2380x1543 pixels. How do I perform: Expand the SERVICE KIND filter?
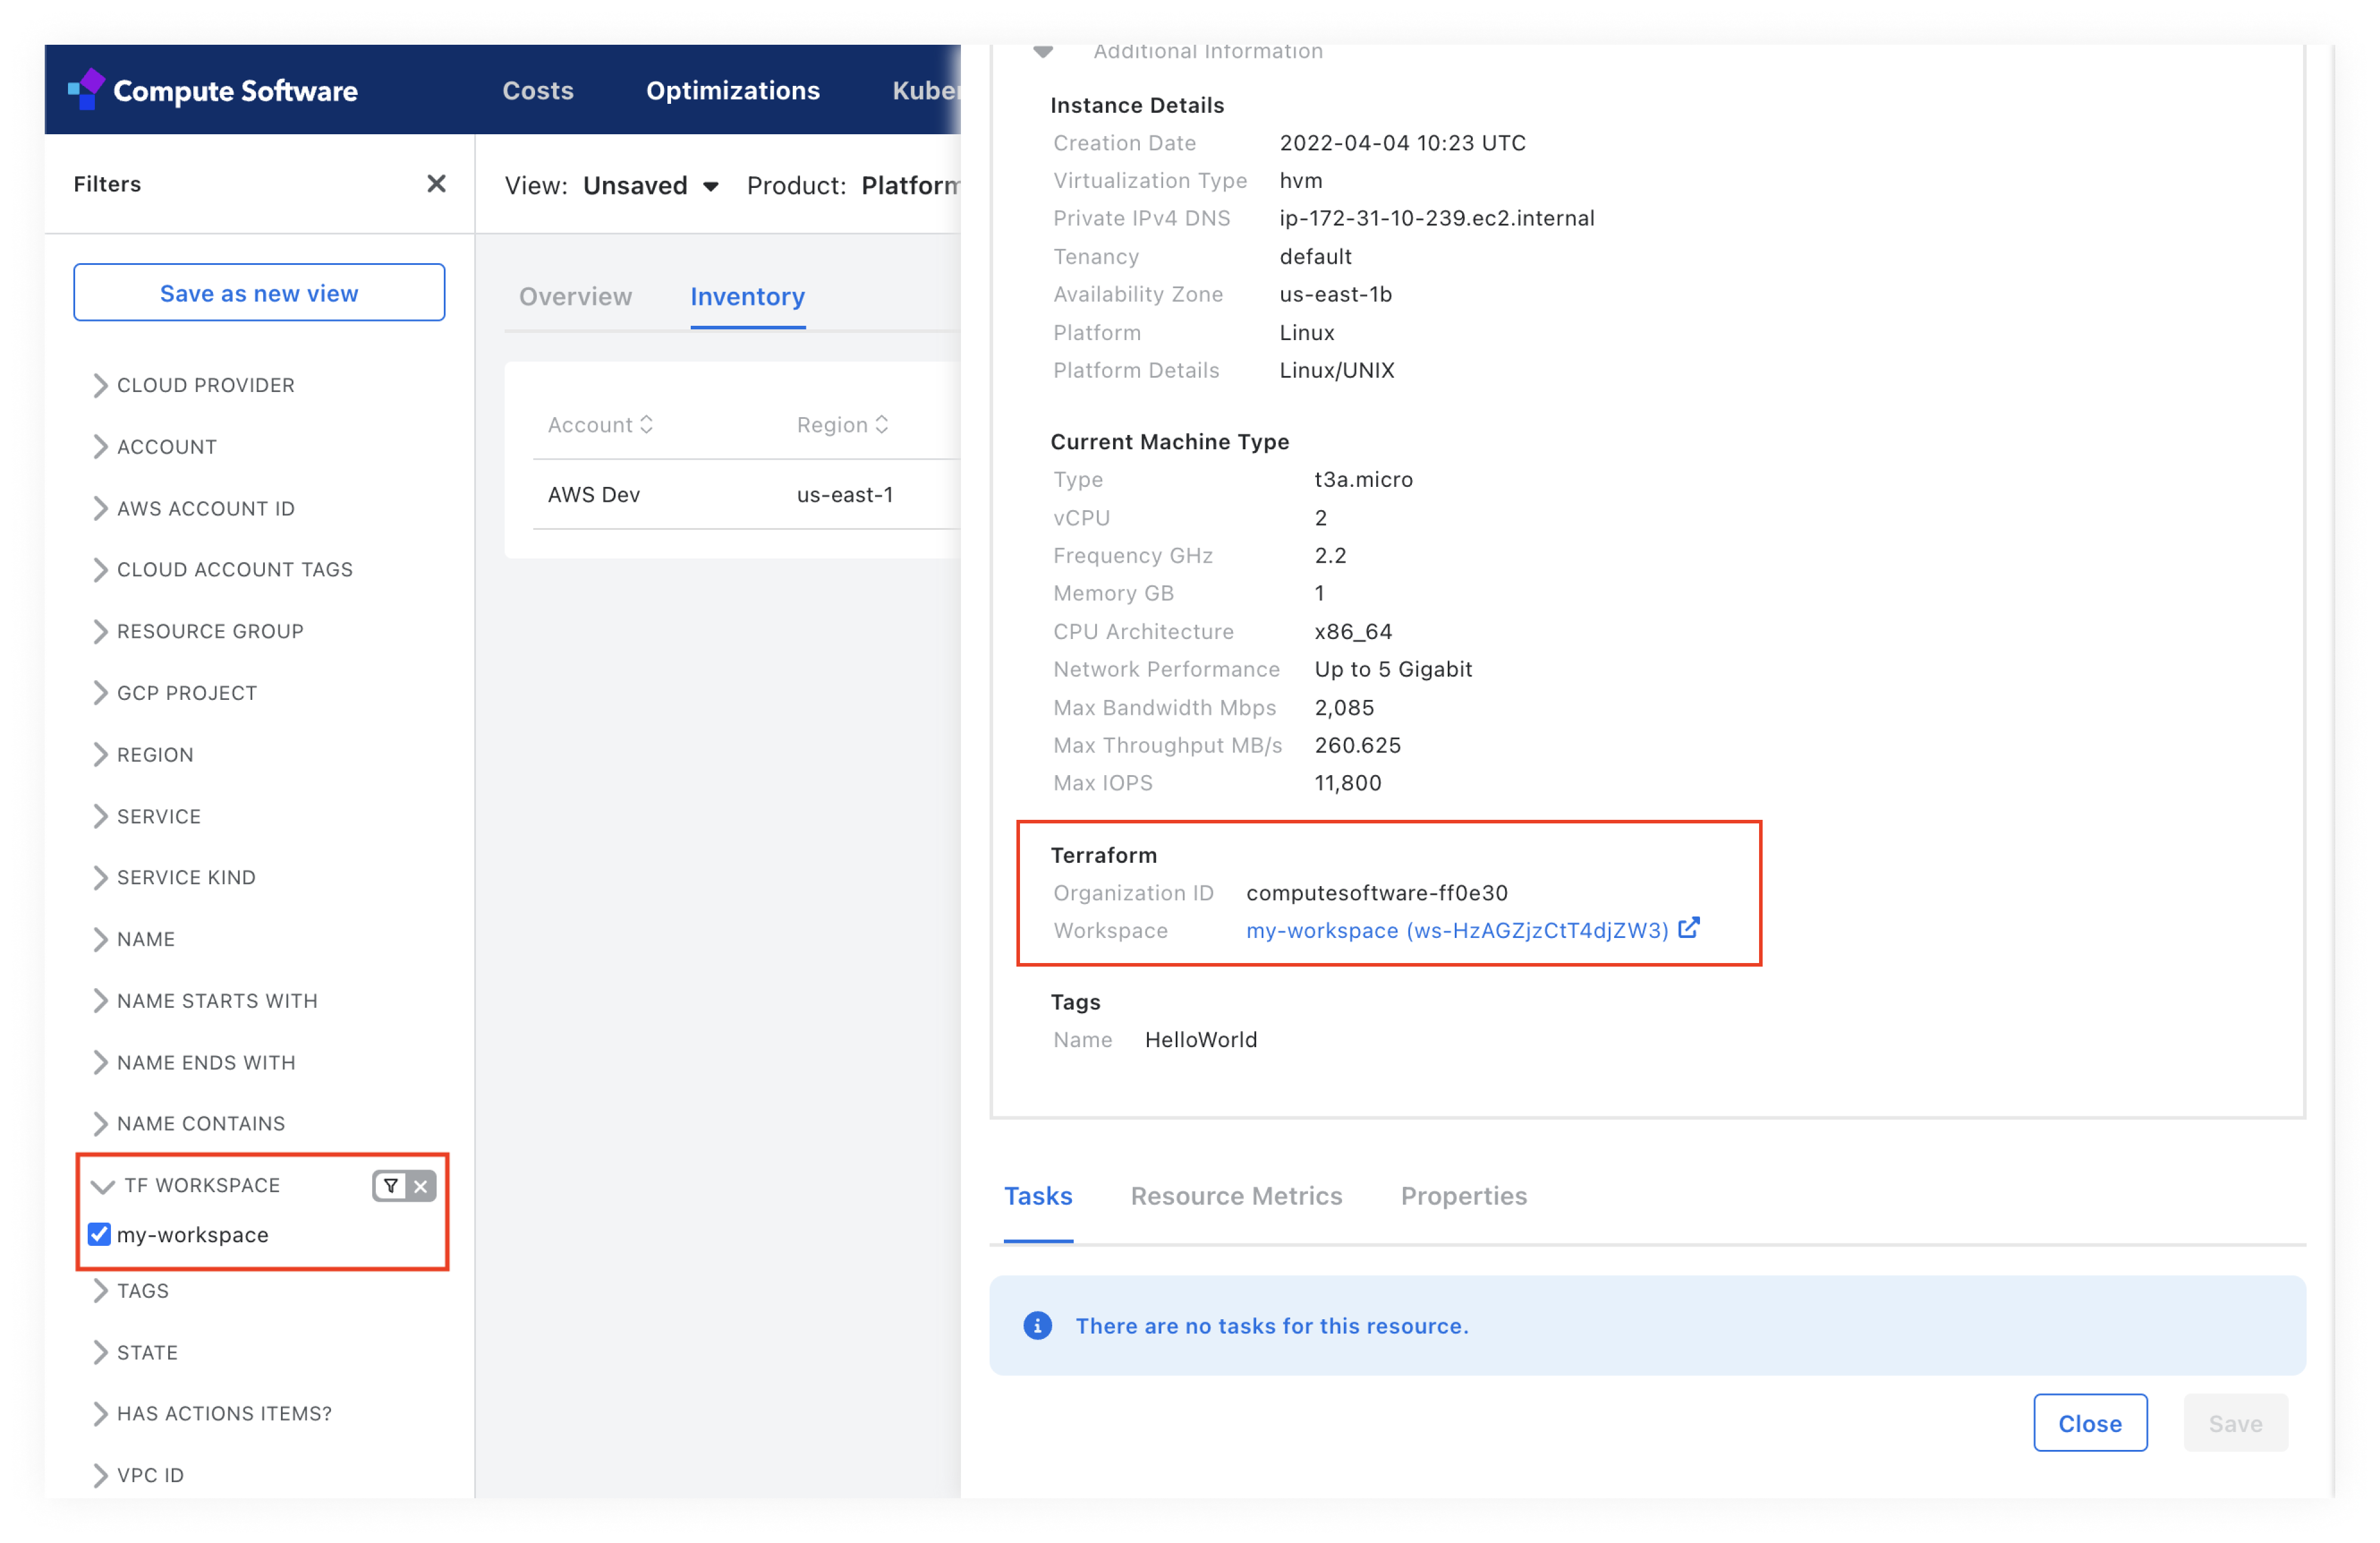(174, 878)
